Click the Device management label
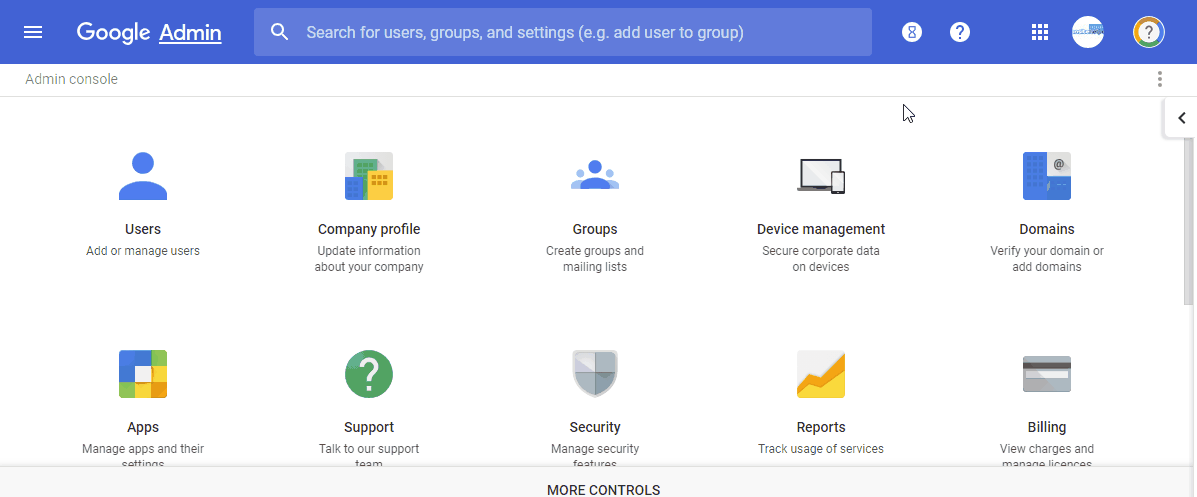The height and width of the screenshot is (497, 1197). pos(821,229)
